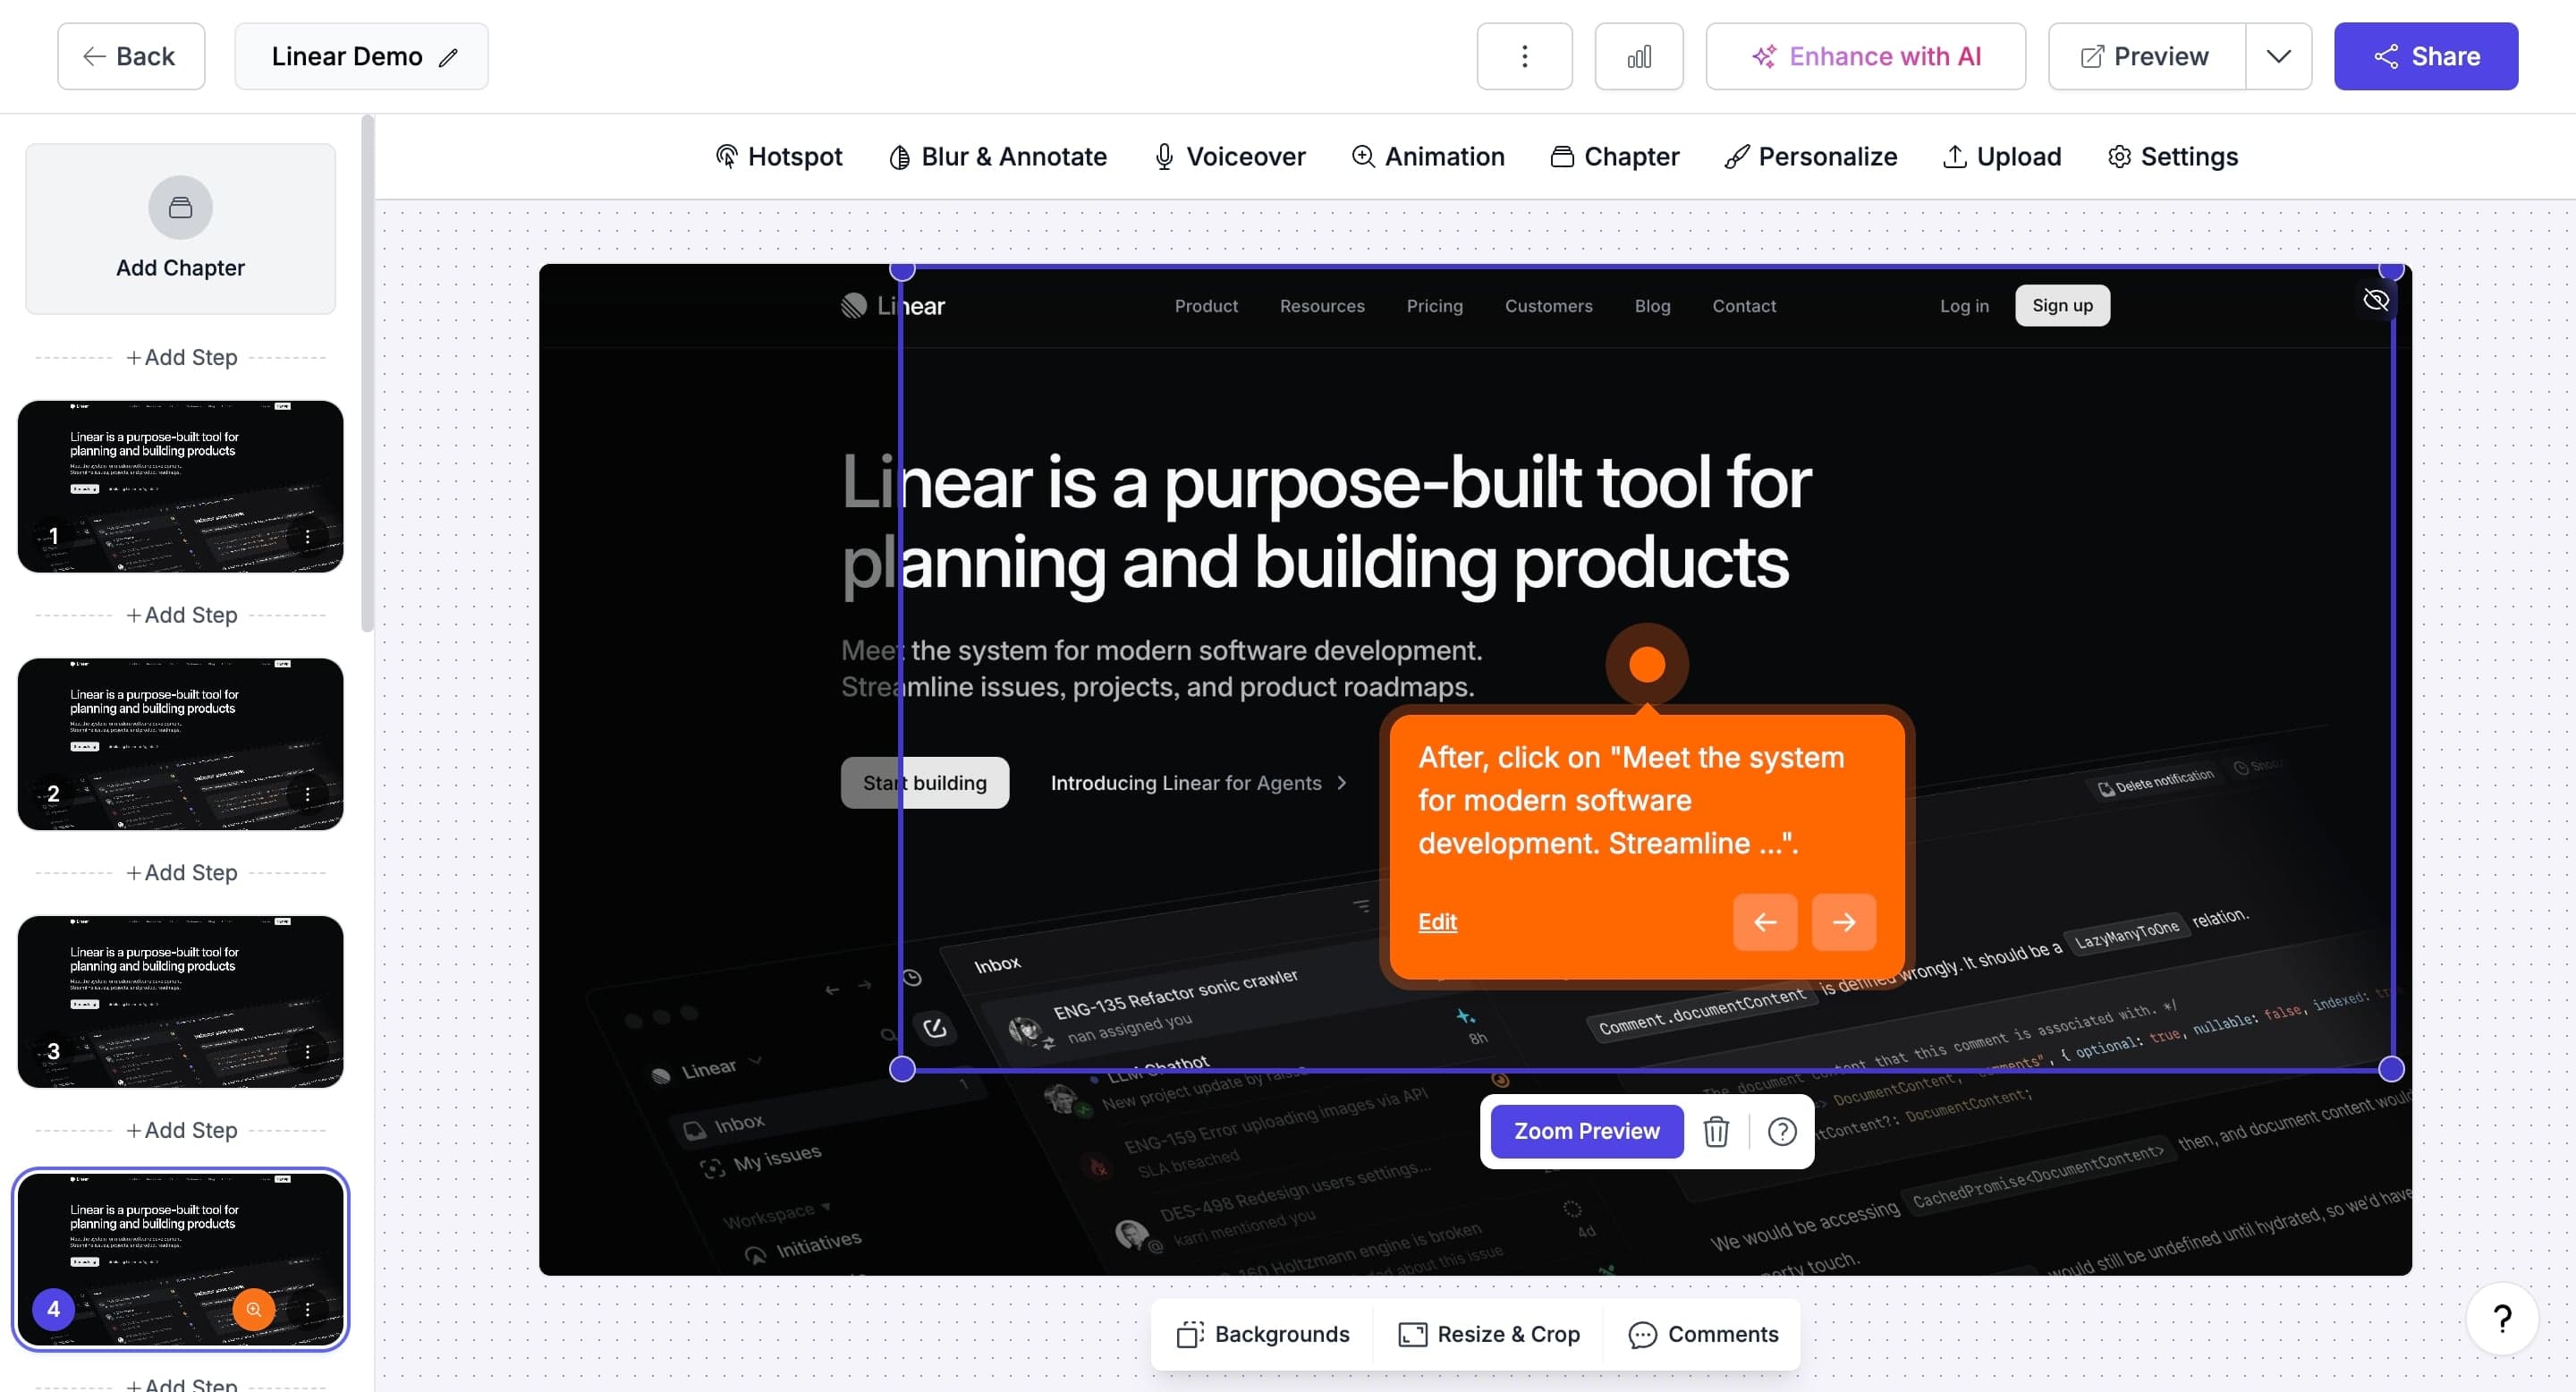Click Log in in captured page
The height and width of the screenshot is (1392, 2576).
1964,306
